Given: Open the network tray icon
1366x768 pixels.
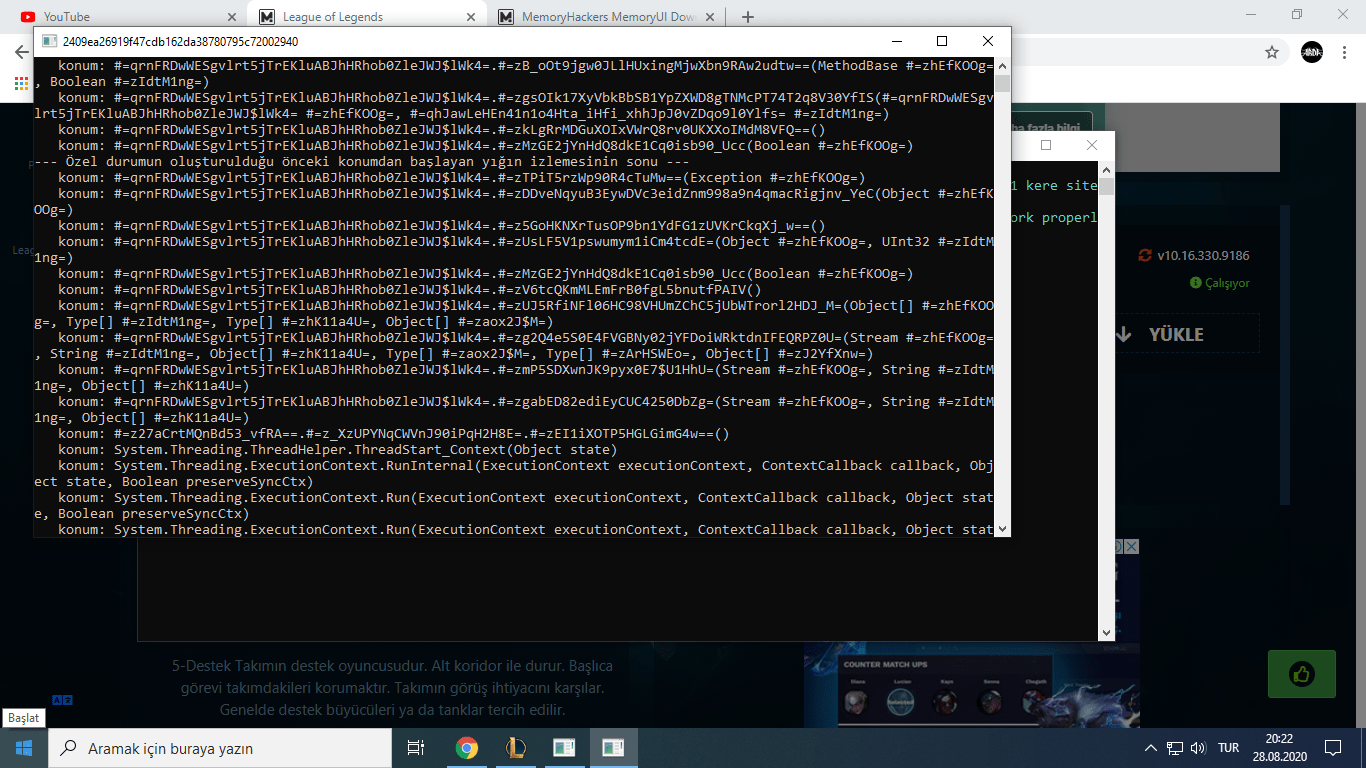Looking at the screenshot, I should 1175,748.
